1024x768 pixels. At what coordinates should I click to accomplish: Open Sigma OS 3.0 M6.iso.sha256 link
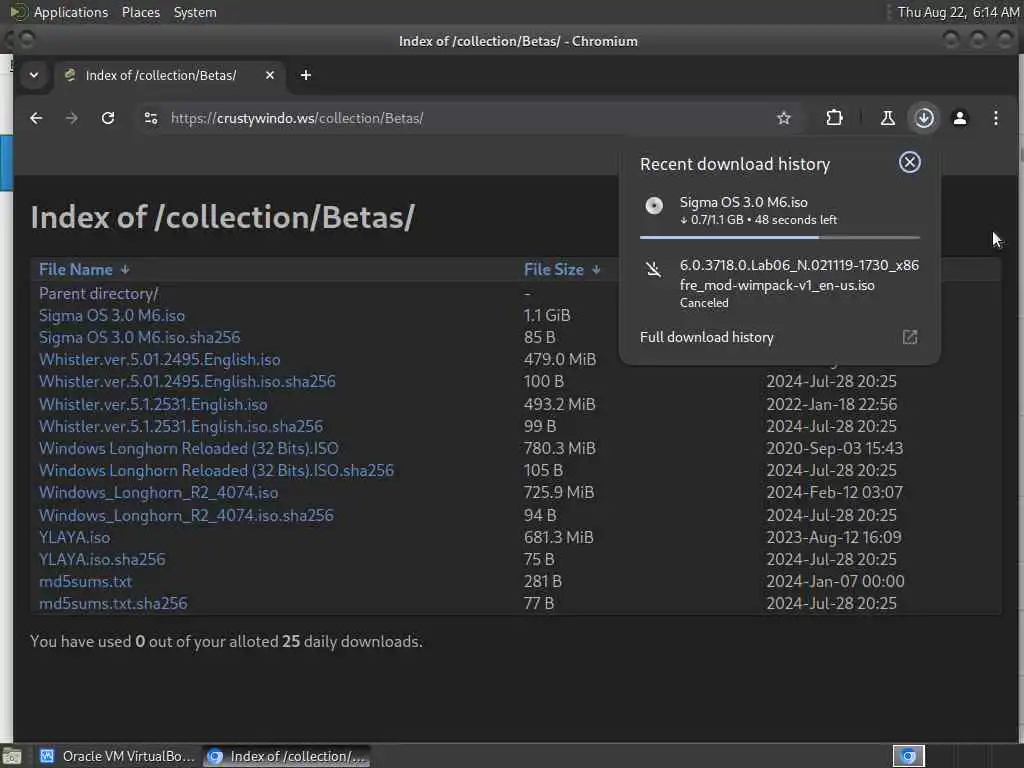pyautogui.click(x=140, y=338)
